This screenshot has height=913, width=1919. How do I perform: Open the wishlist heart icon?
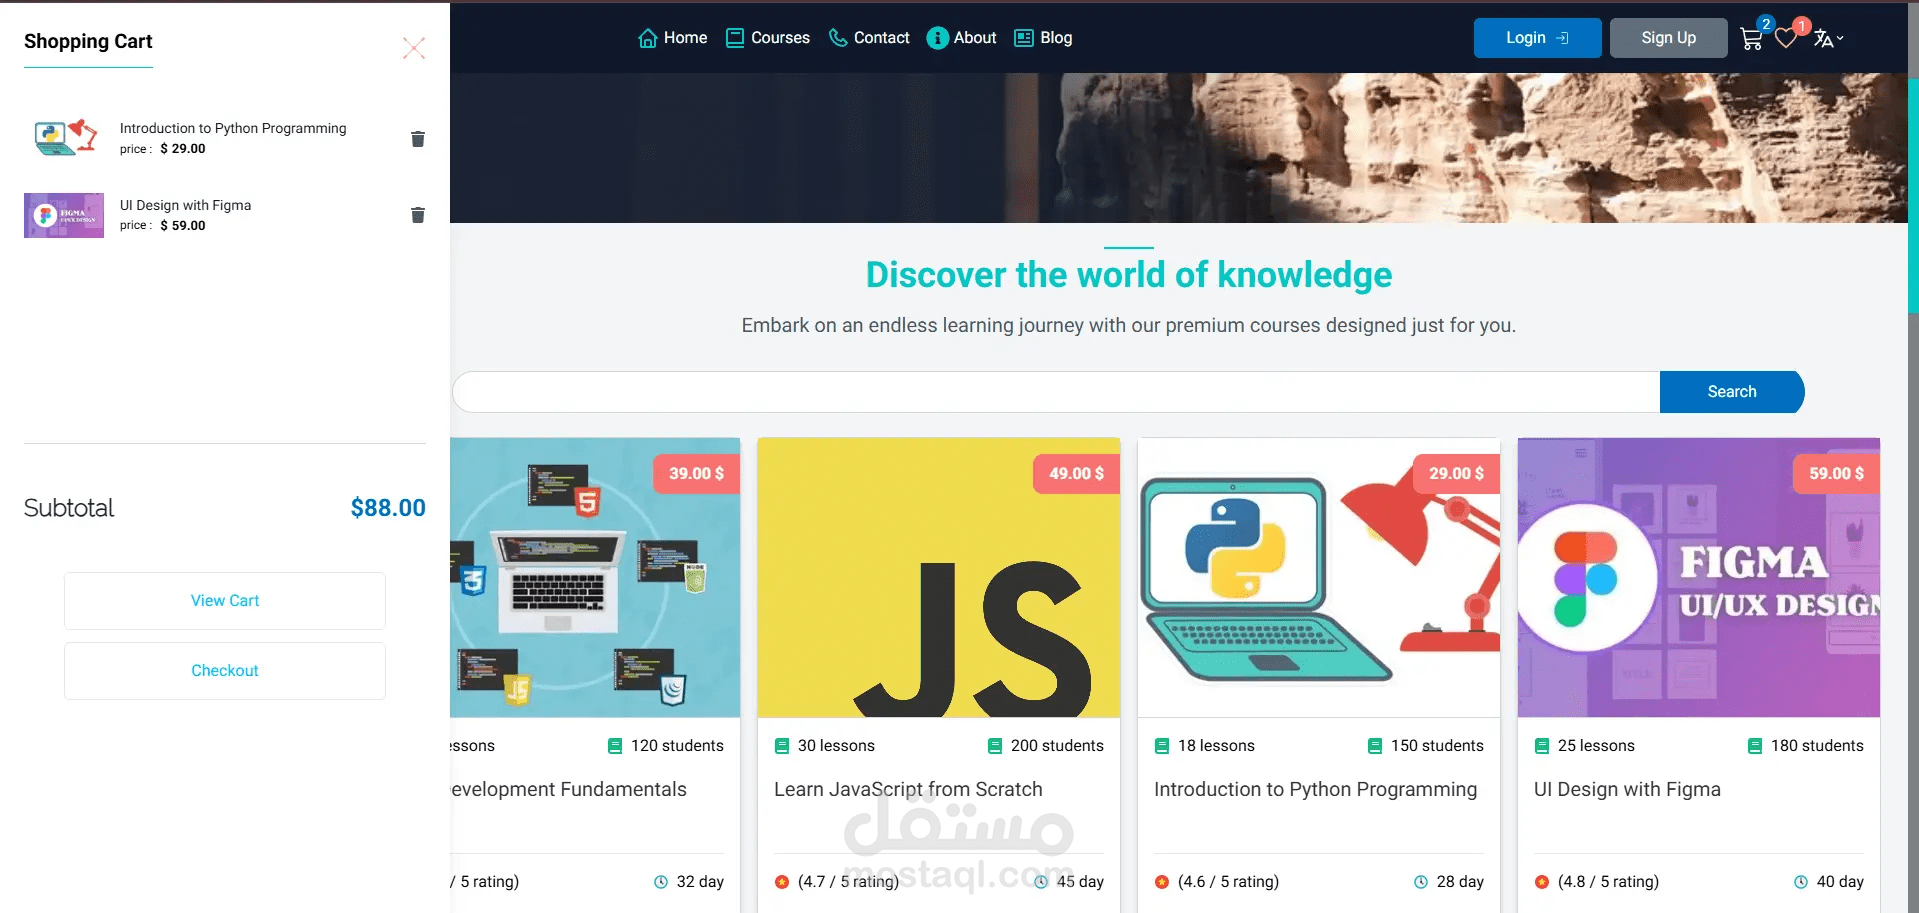point(1786,39)
